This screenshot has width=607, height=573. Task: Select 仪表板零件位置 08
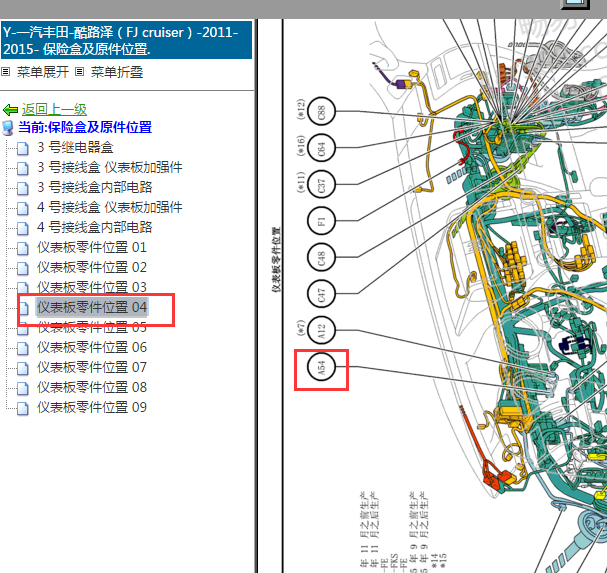click(x=92, y=388)
